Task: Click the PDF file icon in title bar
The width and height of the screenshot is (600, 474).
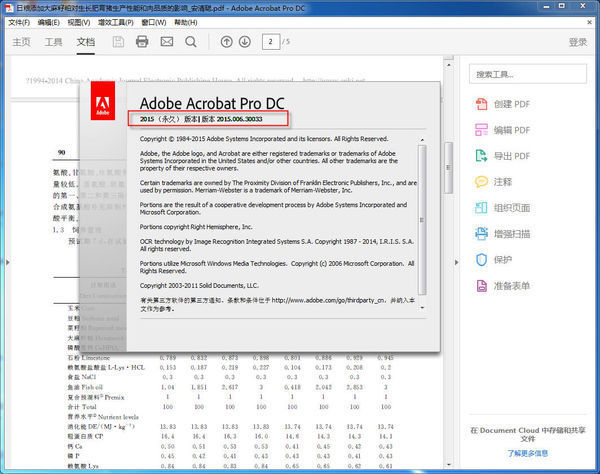Action: (8, 7)
